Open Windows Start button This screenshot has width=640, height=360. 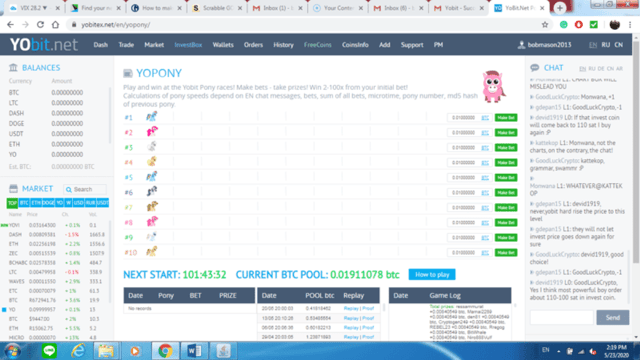13,351
